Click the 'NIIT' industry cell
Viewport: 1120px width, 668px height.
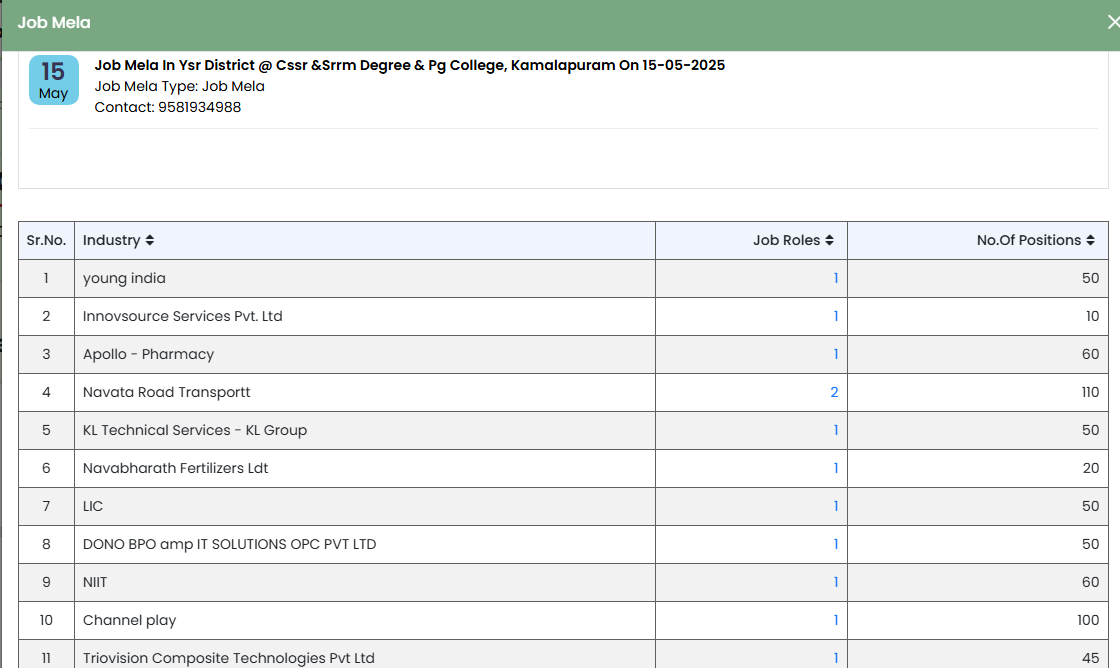[x=365, y=582]
